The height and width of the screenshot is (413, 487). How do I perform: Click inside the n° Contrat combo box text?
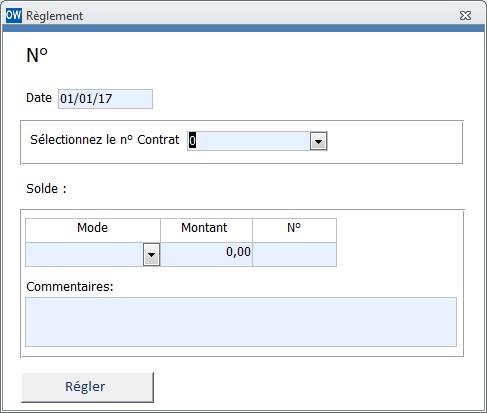pyautogui.click(x=249, y=141)
